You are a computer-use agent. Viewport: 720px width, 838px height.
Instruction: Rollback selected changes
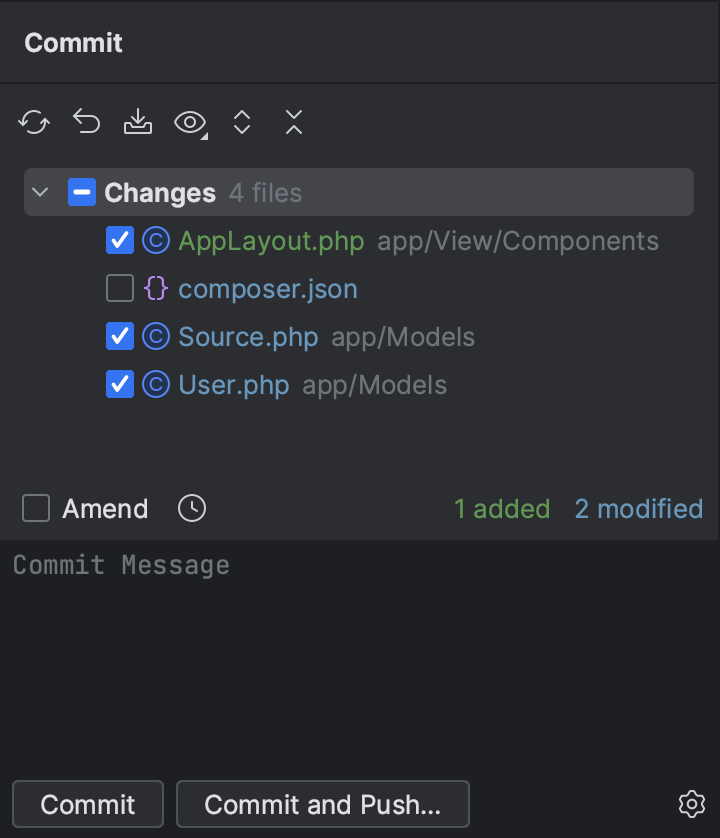[x=86, y=122]
